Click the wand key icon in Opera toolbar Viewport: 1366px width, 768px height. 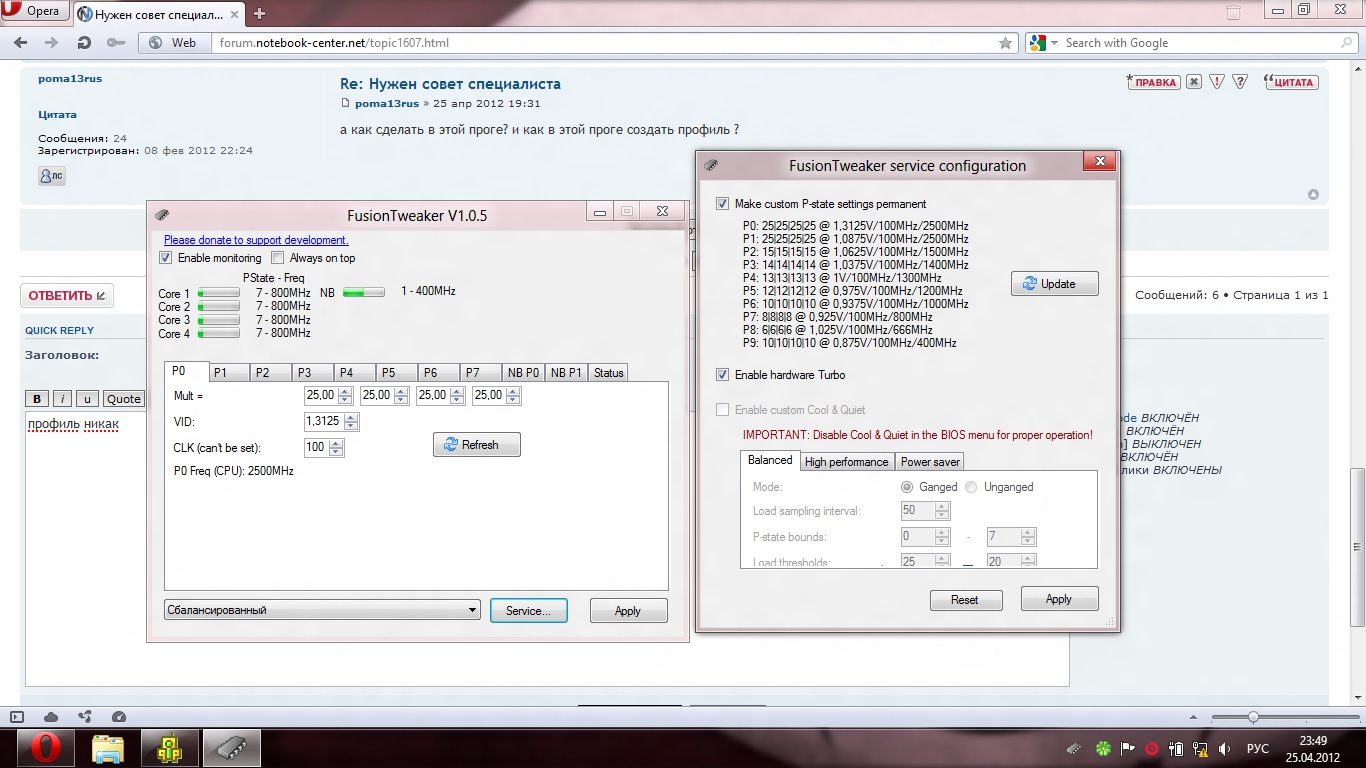116,43
